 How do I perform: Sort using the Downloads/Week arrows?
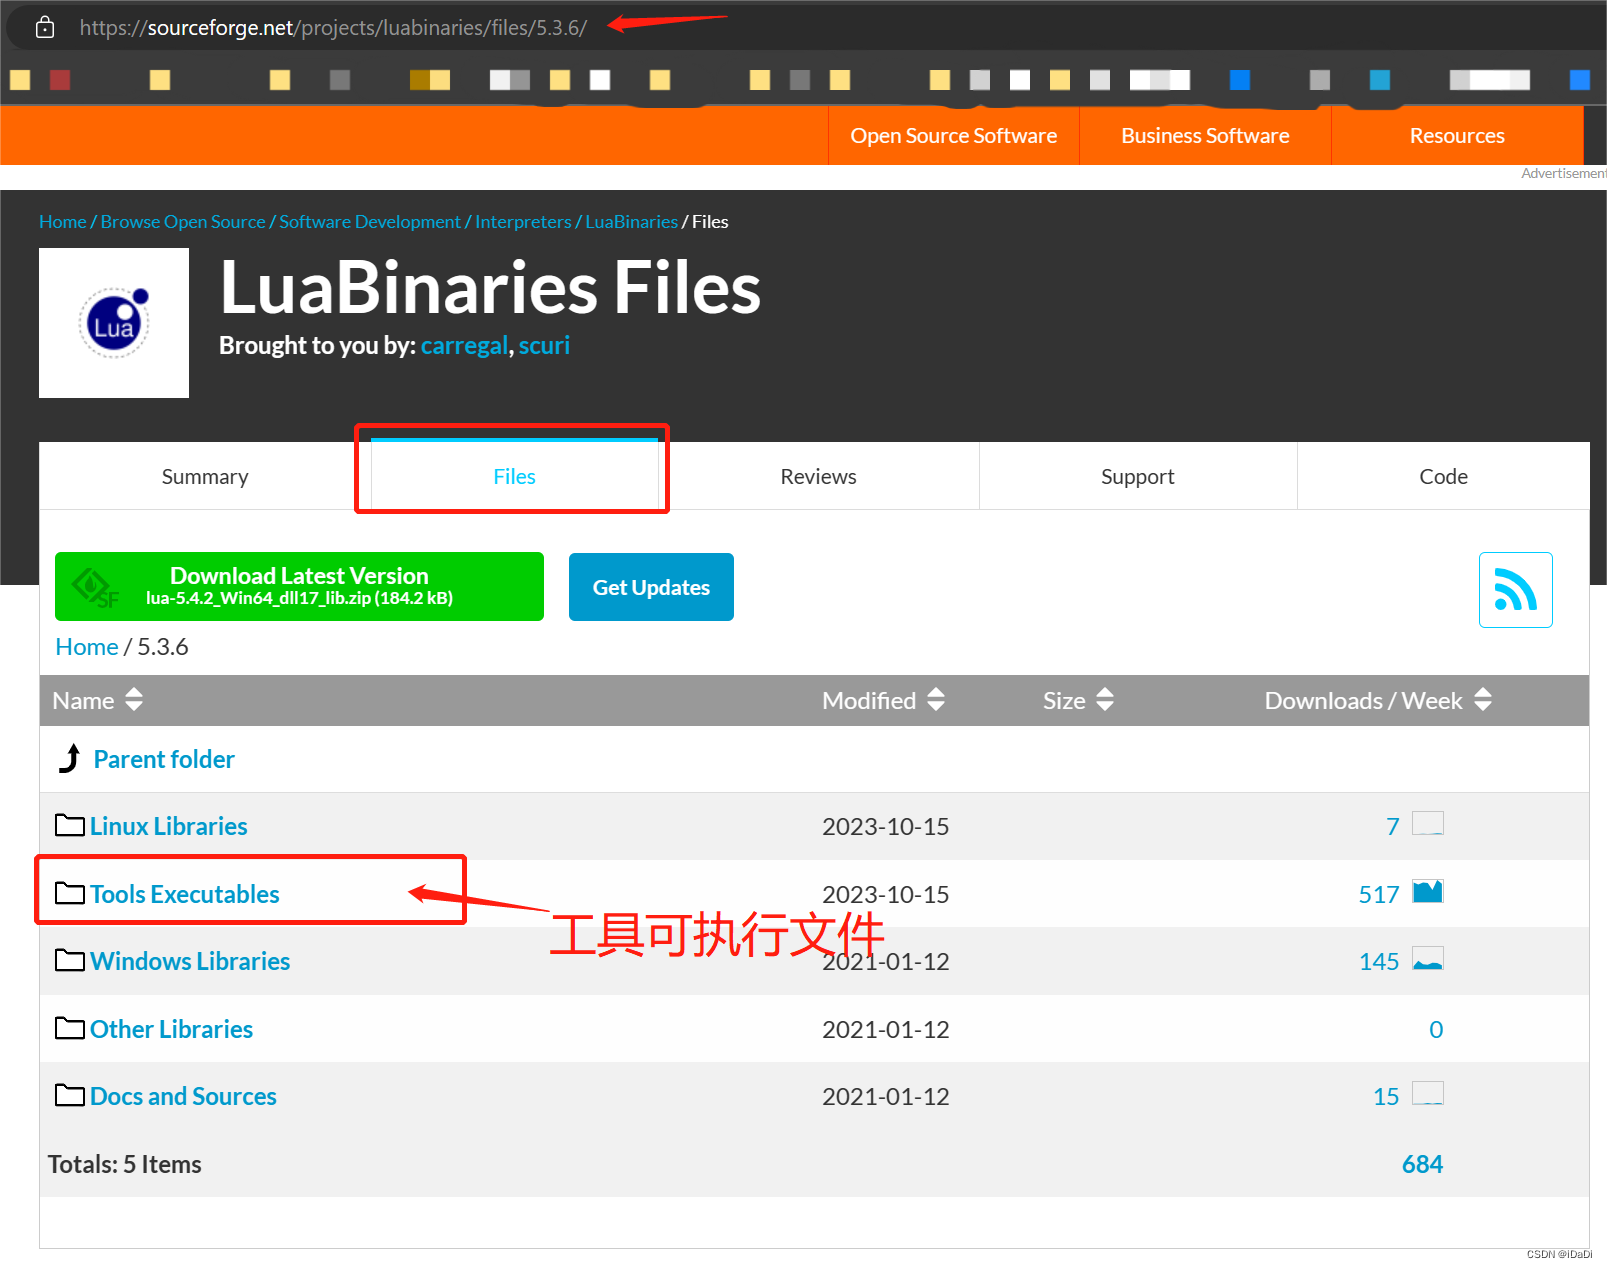(1482, 700)
